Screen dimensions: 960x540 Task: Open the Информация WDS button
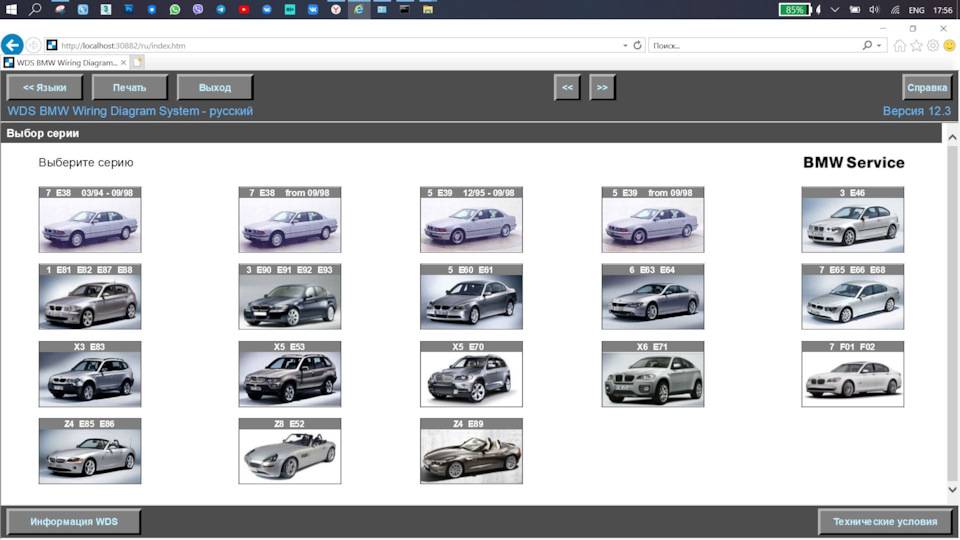click(x=74, y=522)
